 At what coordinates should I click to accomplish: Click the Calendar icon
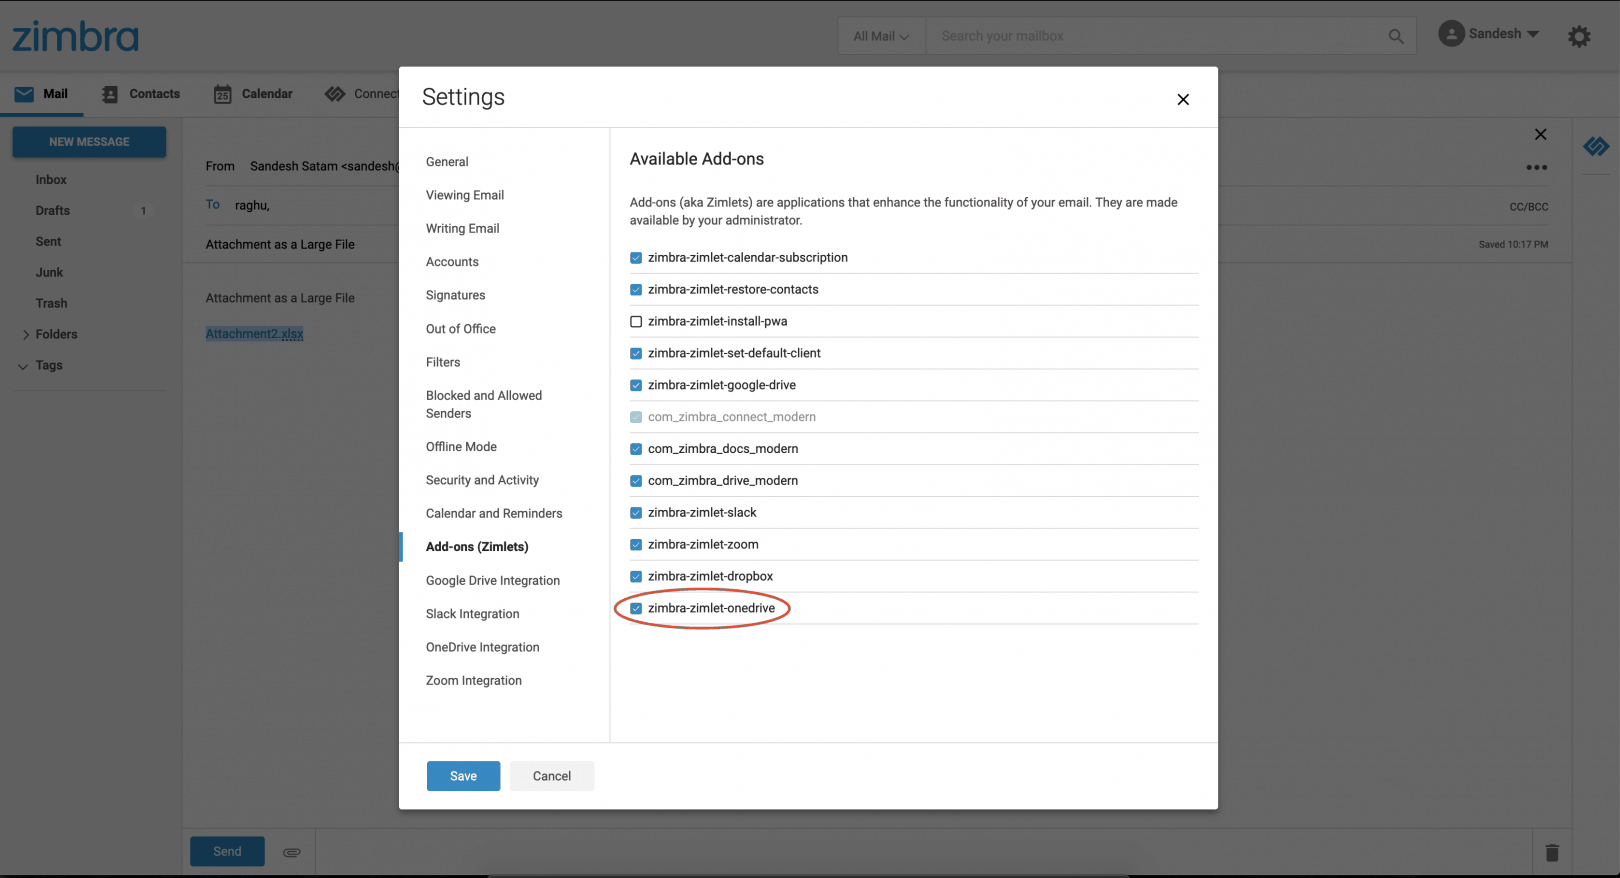tap(223, 94)
